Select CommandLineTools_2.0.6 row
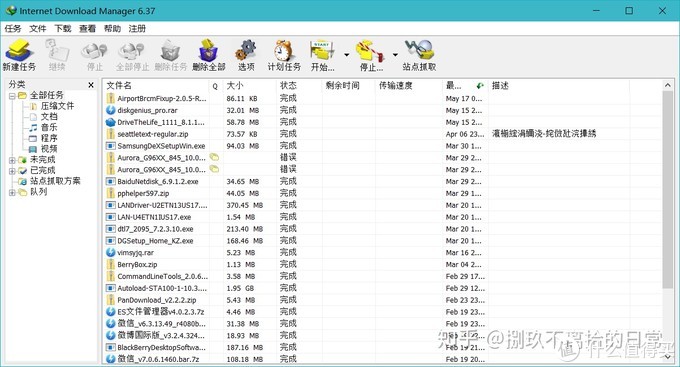 click(383, 276)
